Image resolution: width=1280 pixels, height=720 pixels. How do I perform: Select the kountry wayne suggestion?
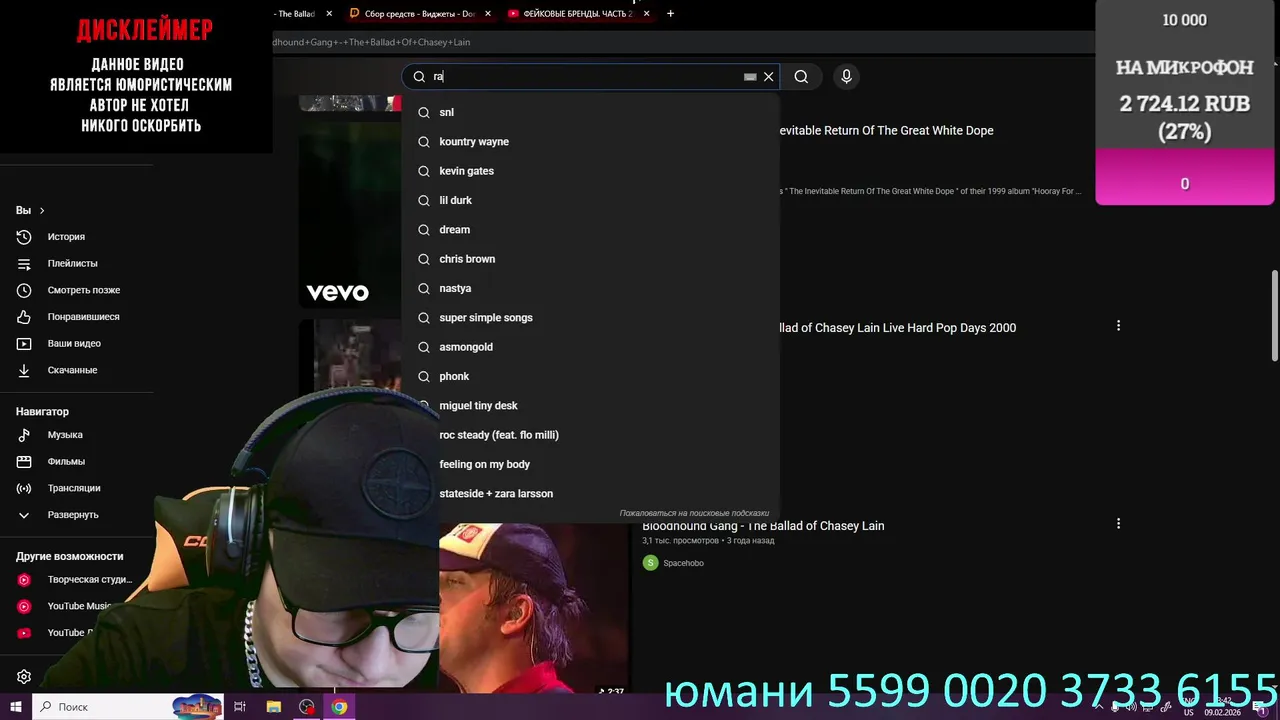tap(590, 142)
